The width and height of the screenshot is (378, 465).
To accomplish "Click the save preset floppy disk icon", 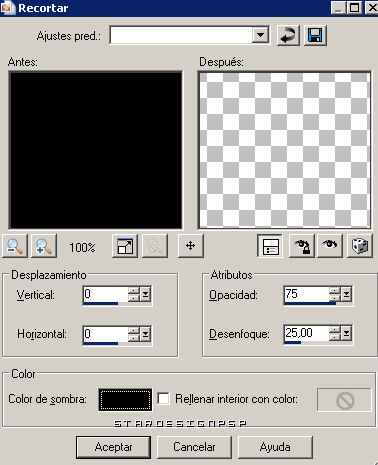I will click(315, 35).
